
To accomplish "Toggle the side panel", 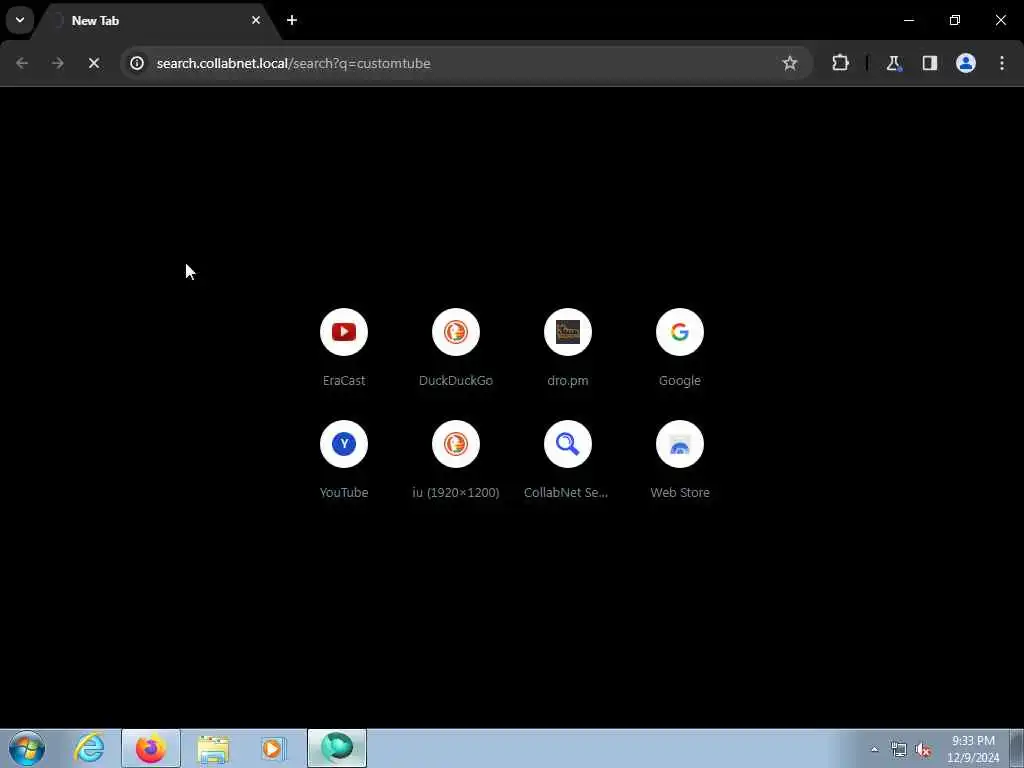I will click(929, 63).
